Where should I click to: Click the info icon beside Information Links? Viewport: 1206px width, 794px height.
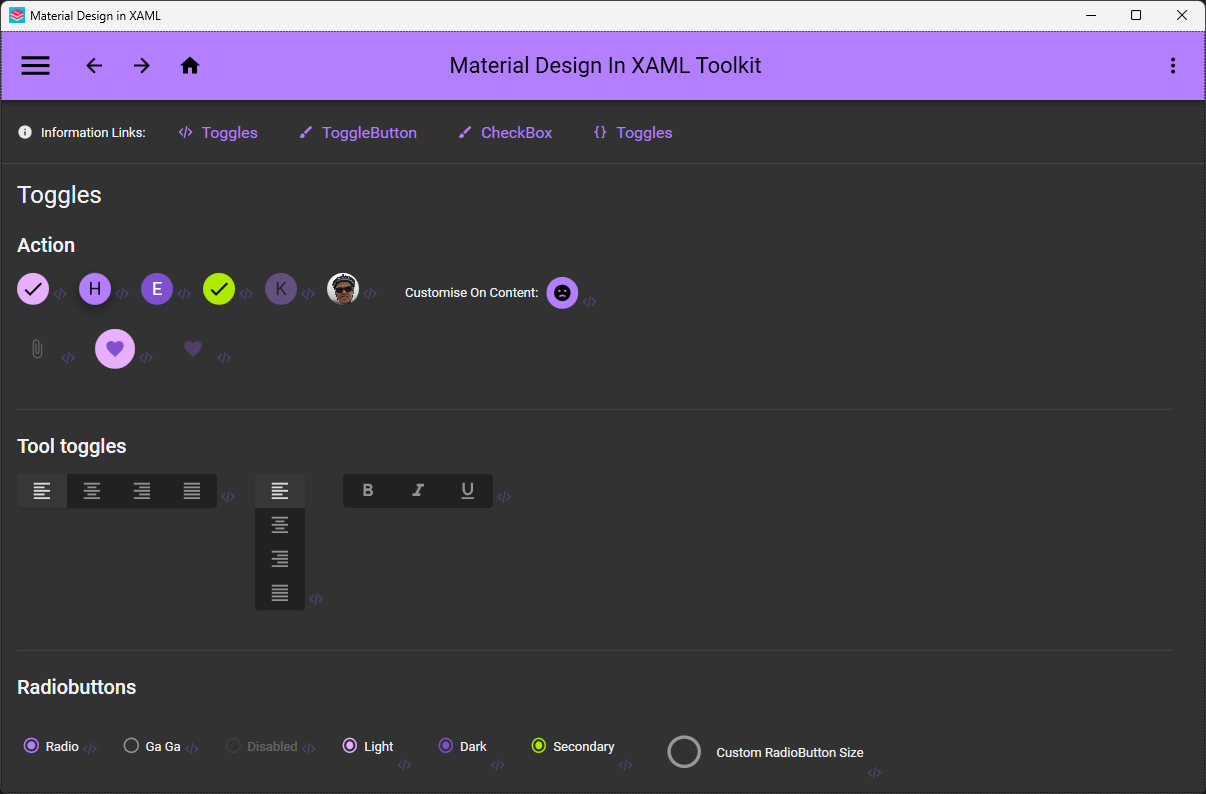pos(25,132)
